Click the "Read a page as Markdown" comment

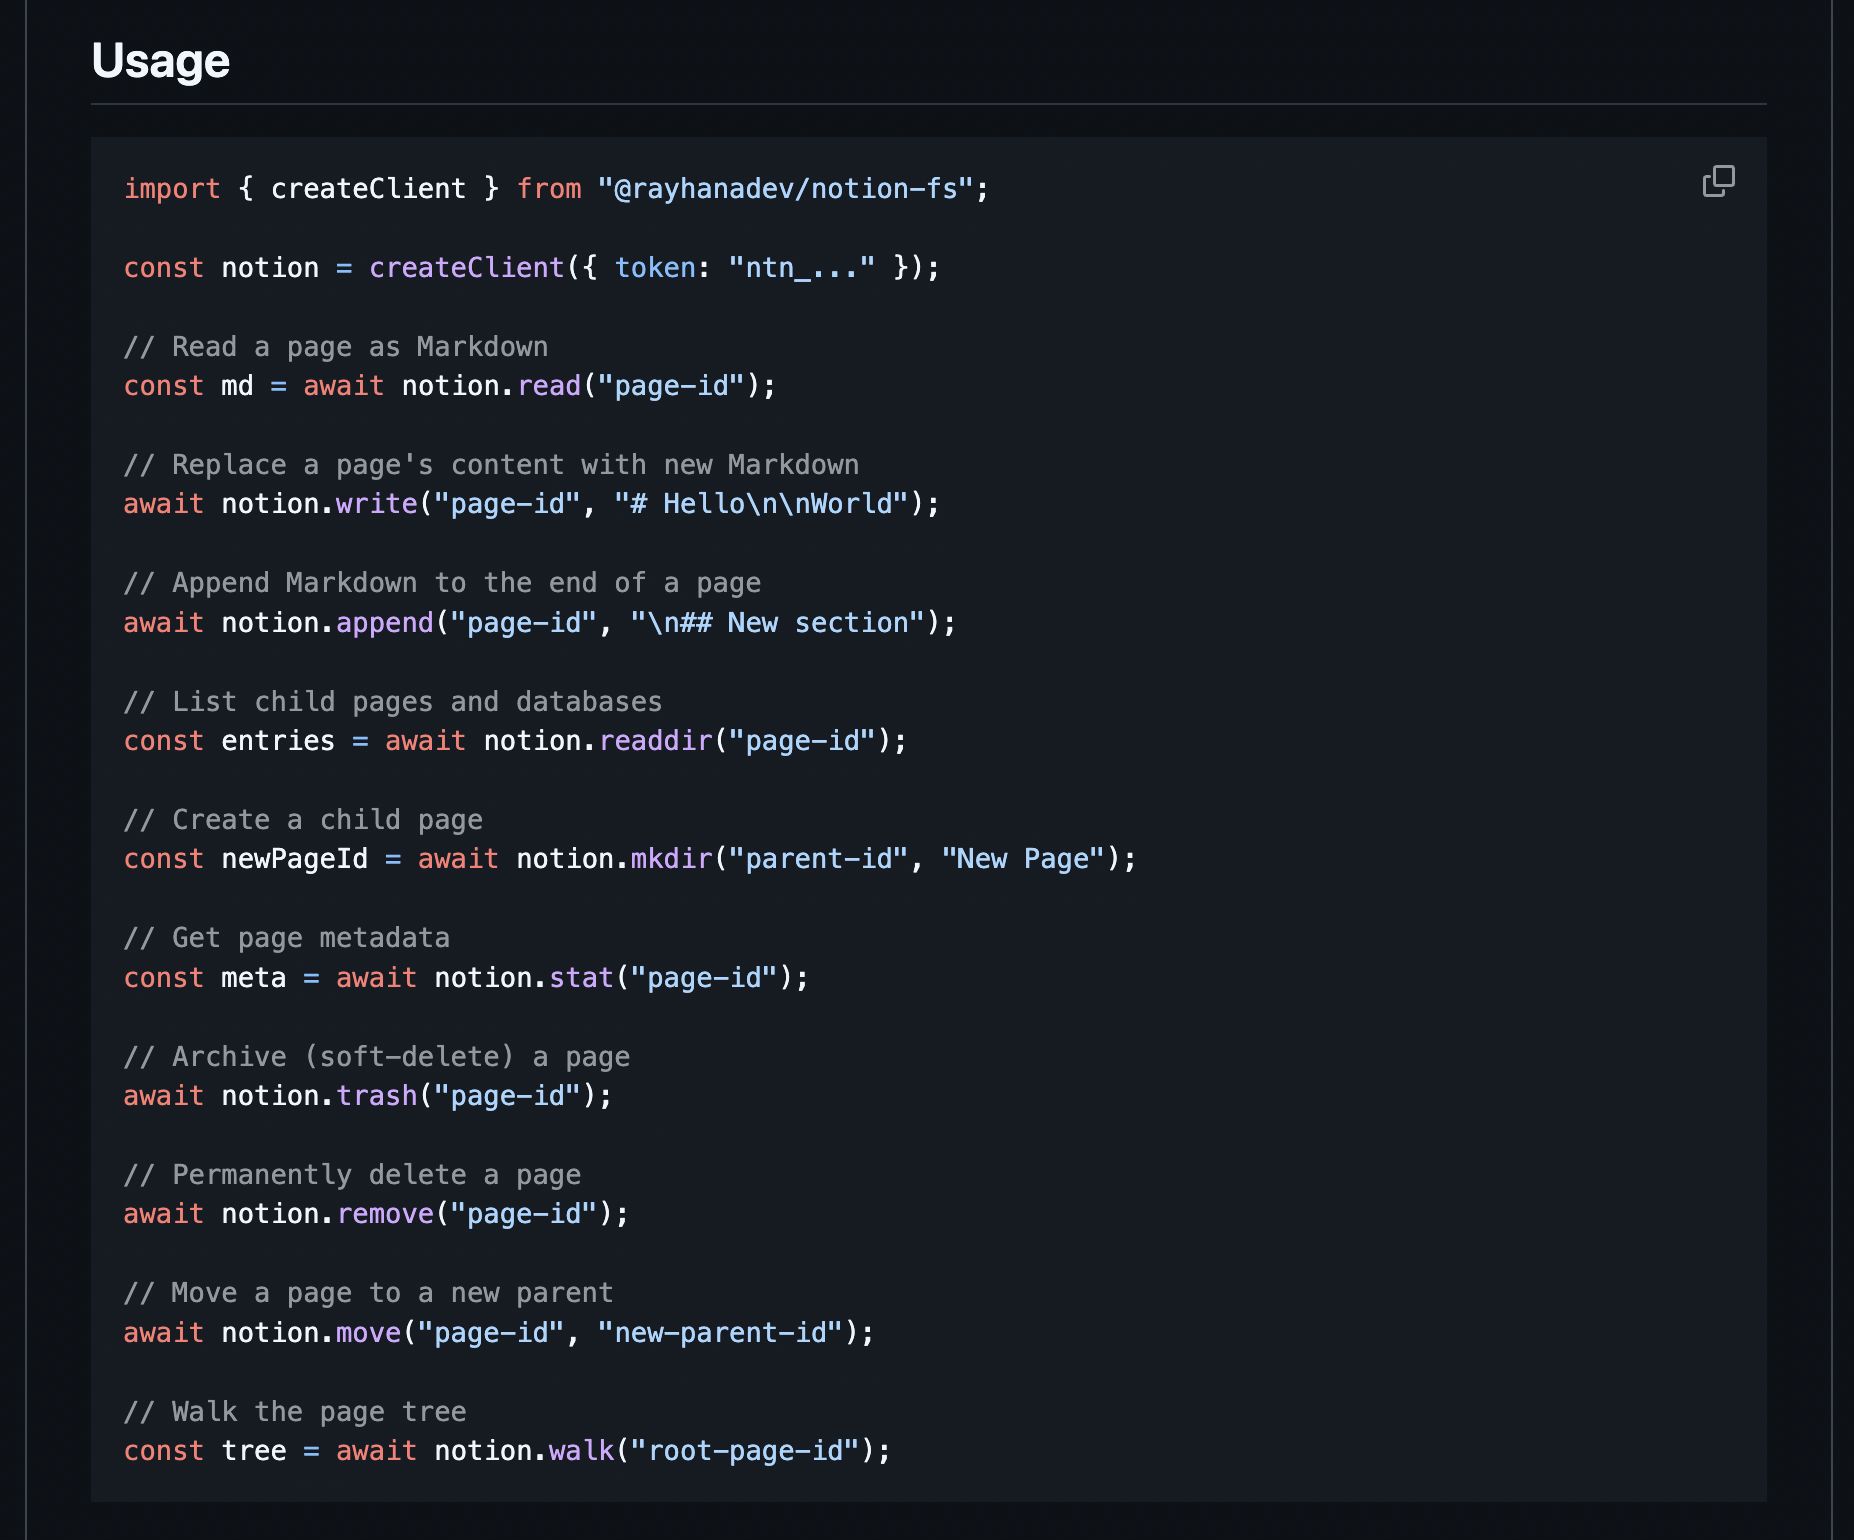[336, 347]
